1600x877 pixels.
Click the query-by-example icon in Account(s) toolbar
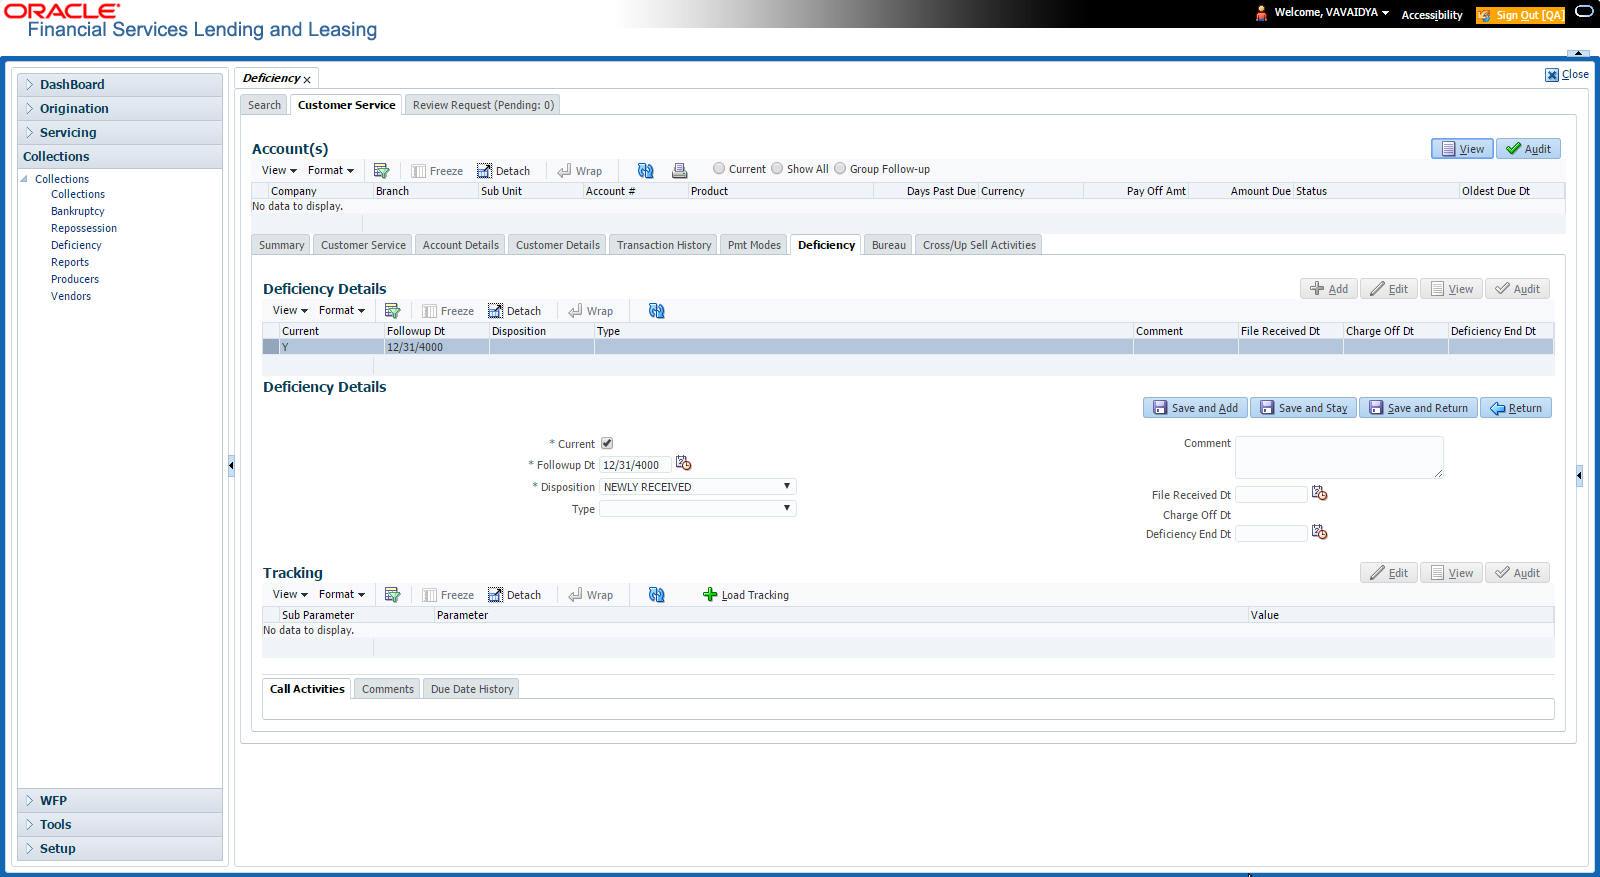[x=381, y=170]
